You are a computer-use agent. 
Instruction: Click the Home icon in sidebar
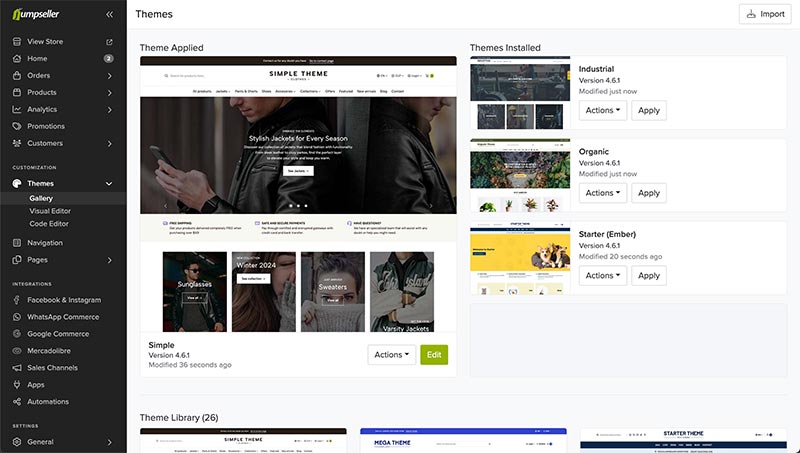coord(17,59)
